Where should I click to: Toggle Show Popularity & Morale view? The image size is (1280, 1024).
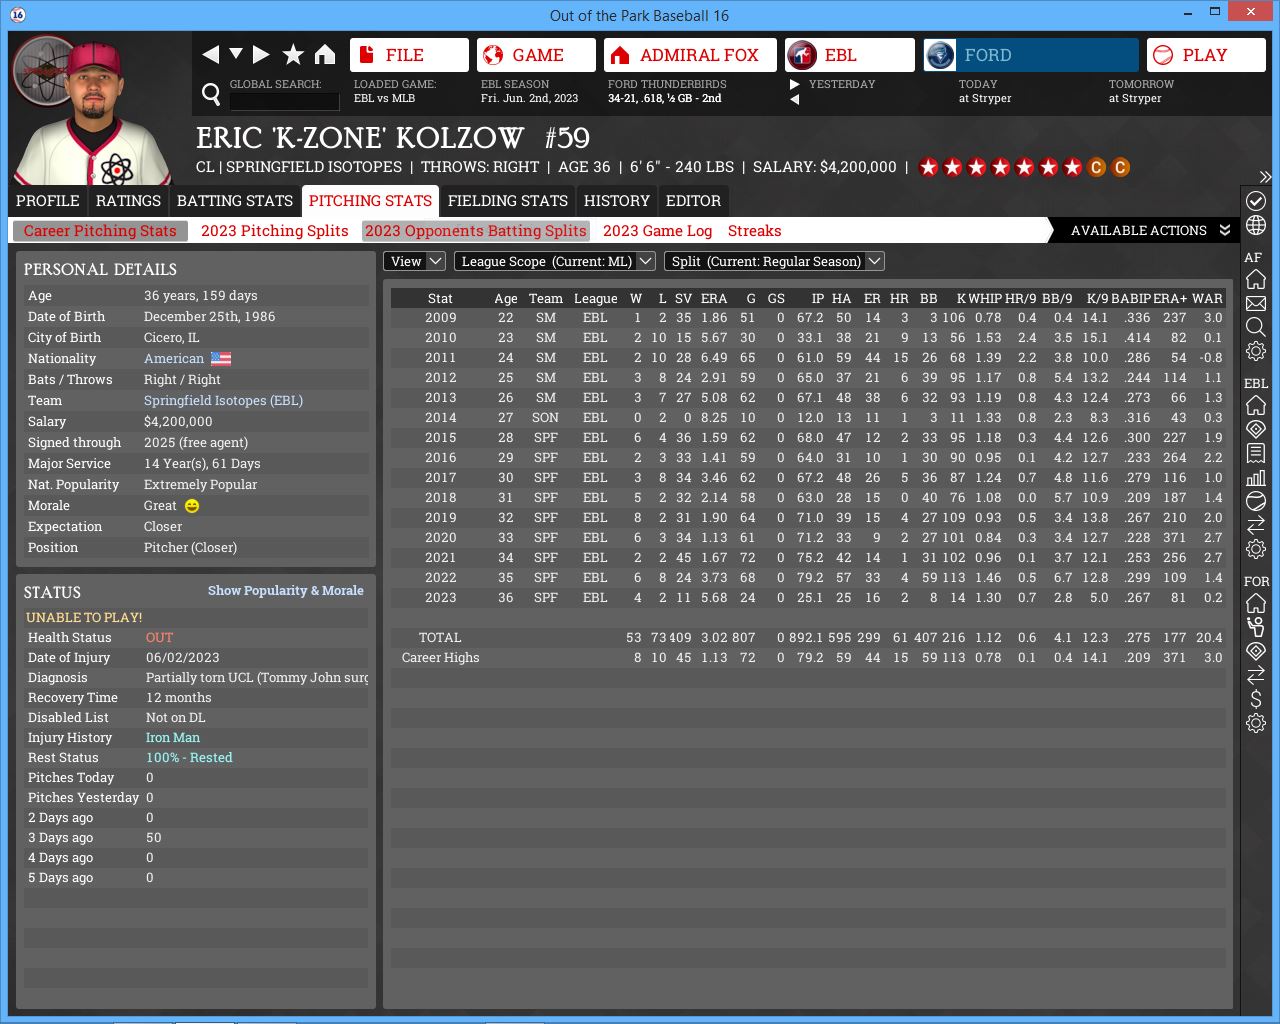coord(285,591)
